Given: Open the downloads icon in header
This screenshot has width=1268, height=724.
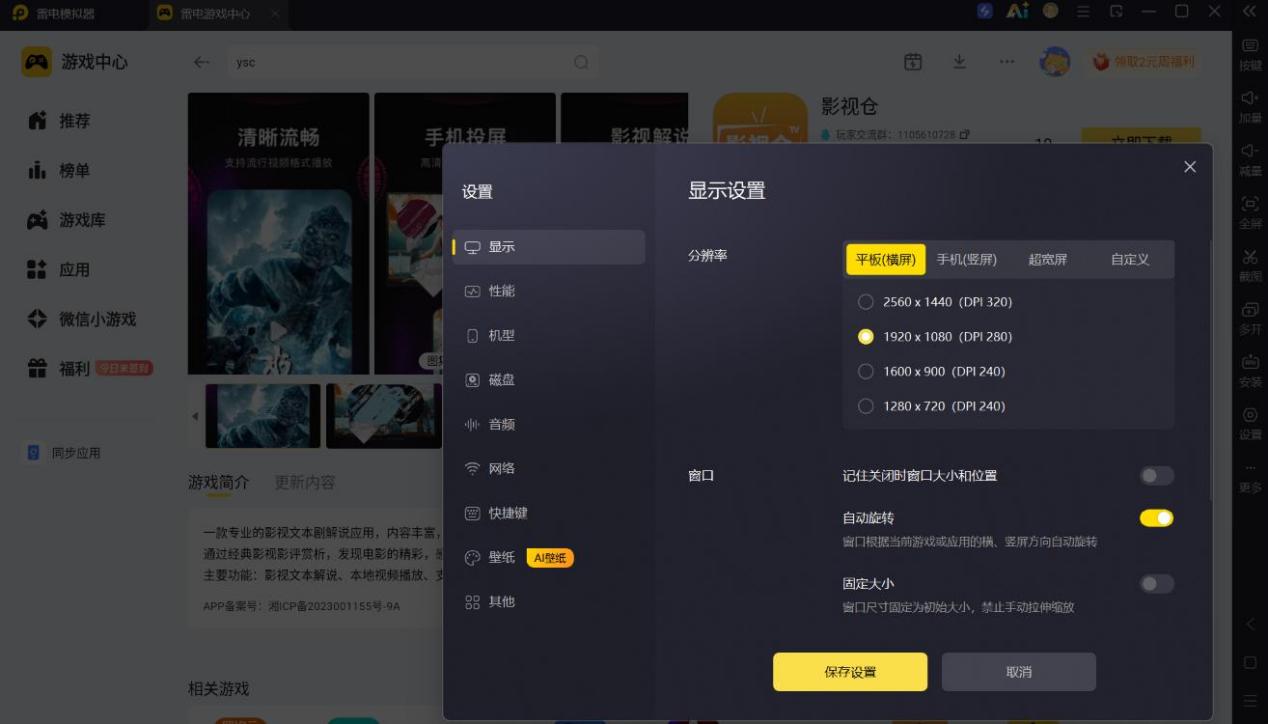Looking at the screenshot, I should pyautogui.click(x=960, y=62).
